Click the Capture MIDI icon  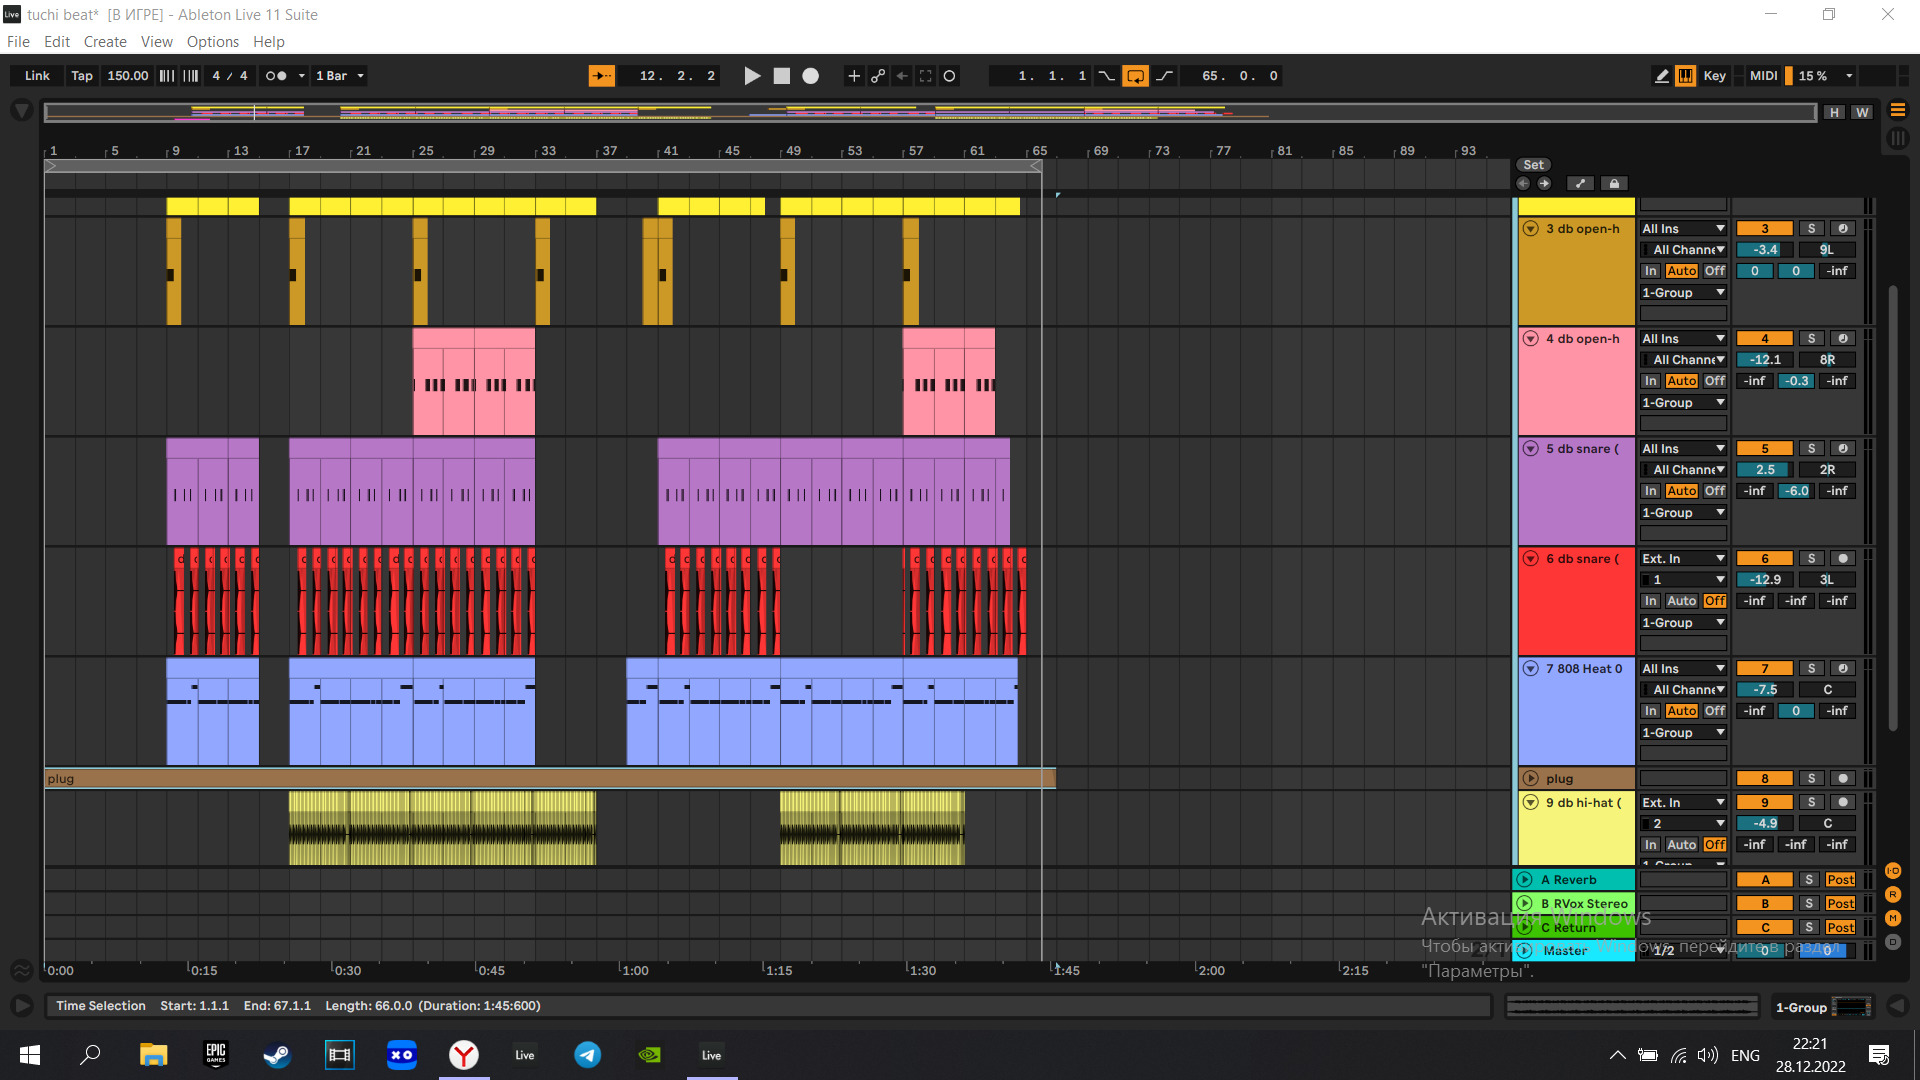tap(926, 76)
